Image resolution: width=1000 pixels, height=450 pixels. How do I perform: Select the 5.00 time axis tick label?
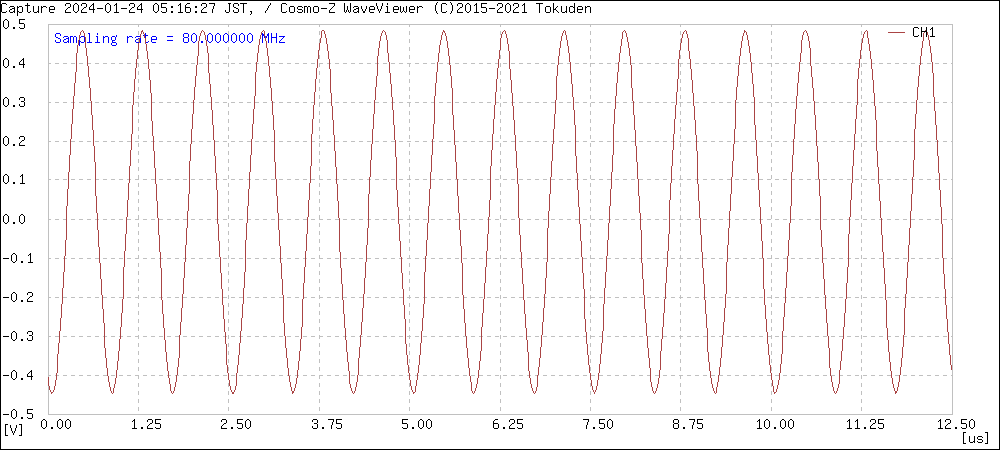click(416, 425)
